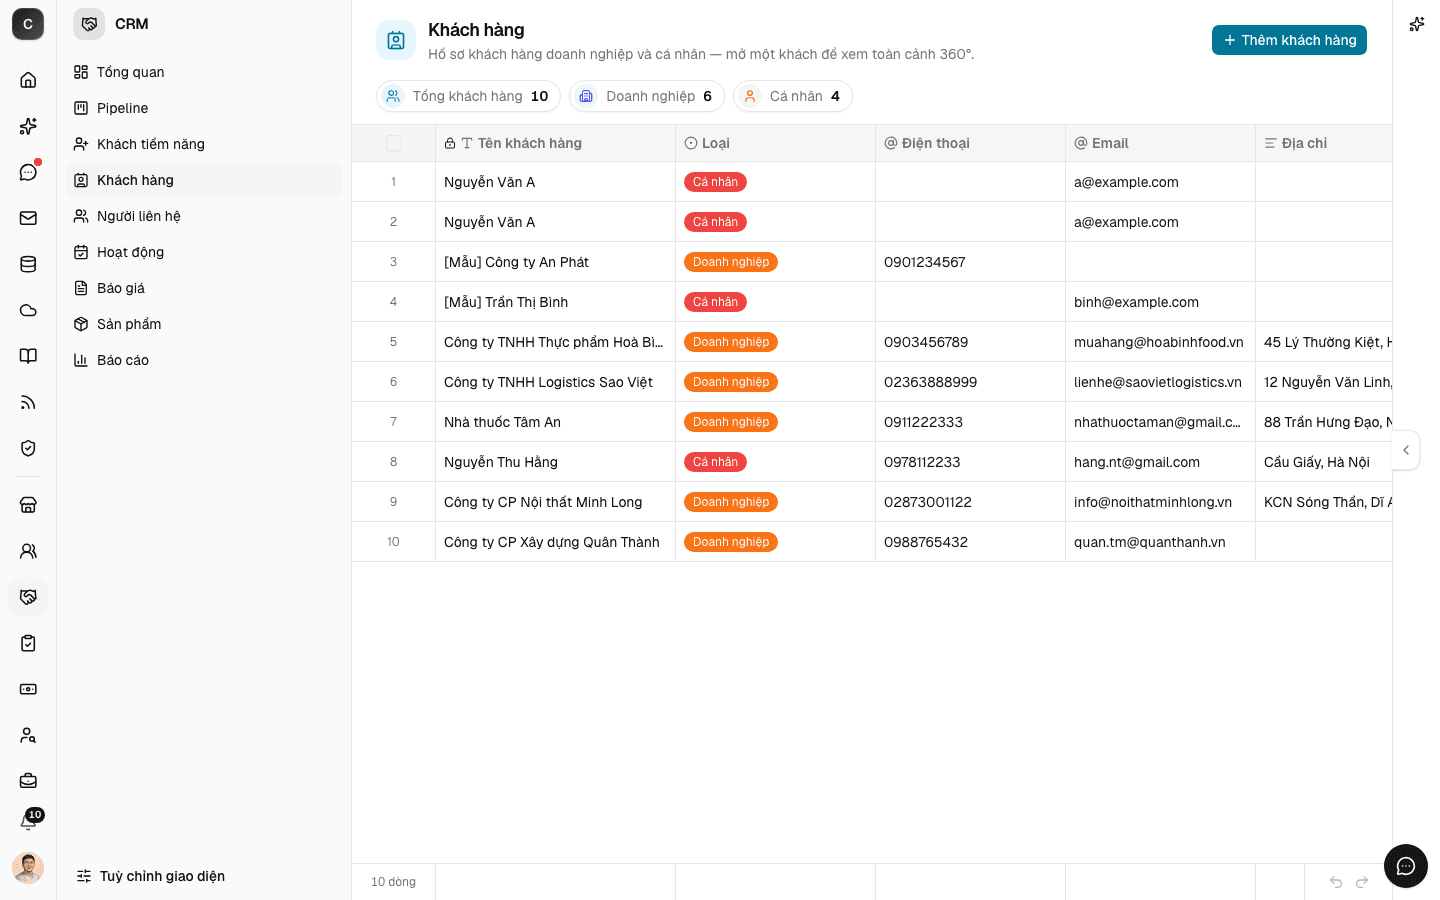Viewport: 1440px width, 900px height.
Task: Open Báo giá in CRM menu
Action: pos(204,288)
